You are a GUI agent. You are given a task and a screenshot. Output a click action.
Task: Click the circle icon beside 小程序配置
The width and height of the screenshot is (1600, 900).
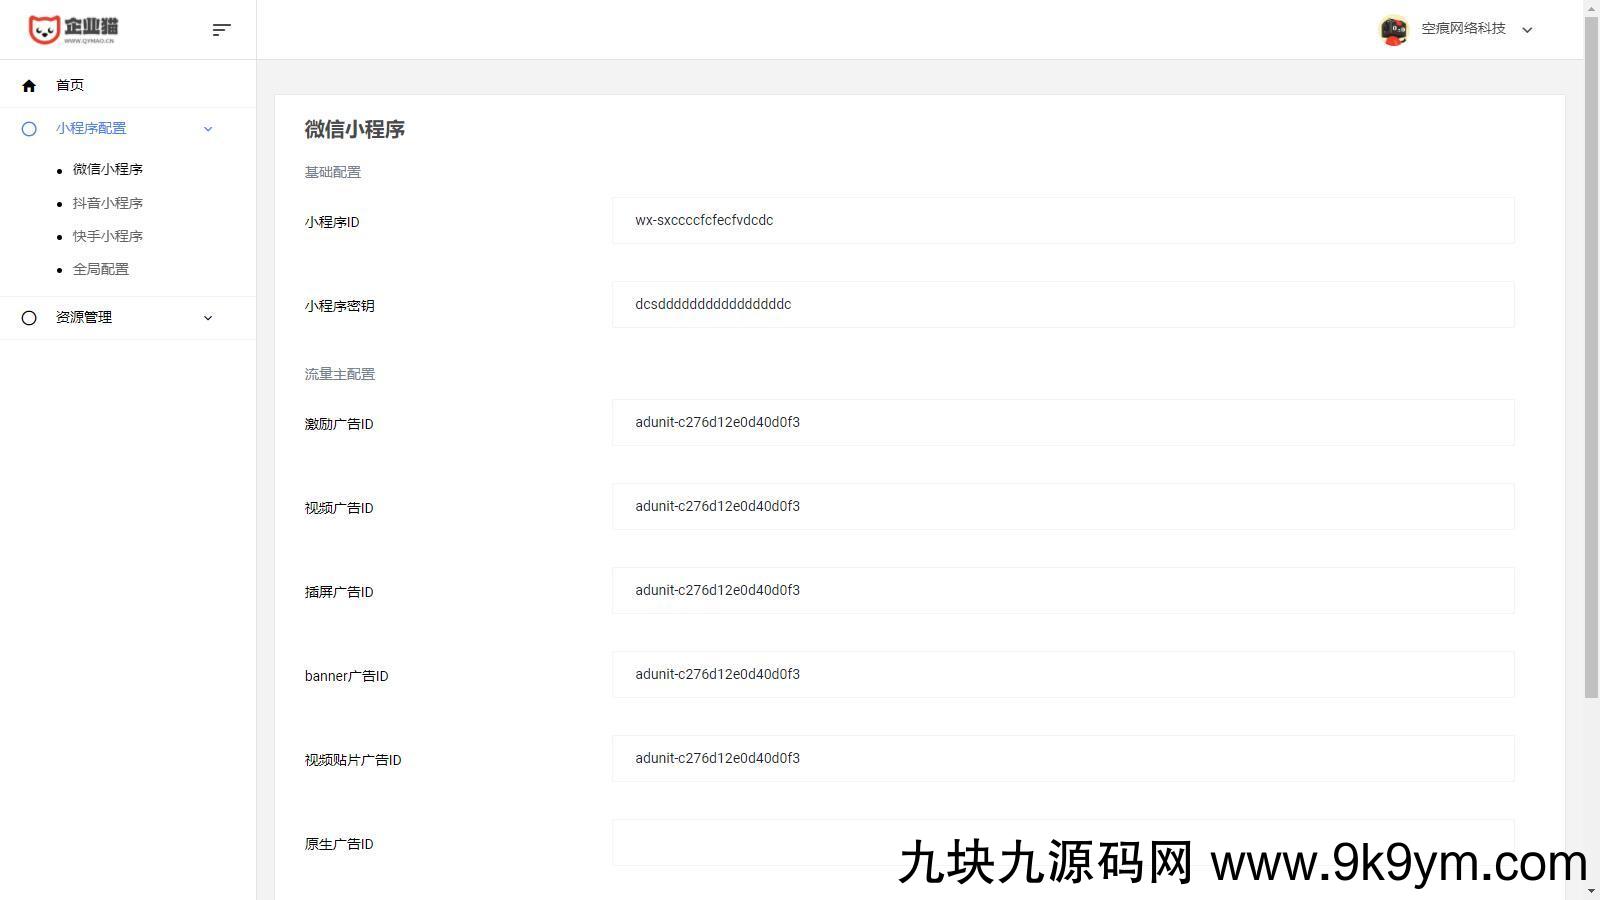pos(29,129)
